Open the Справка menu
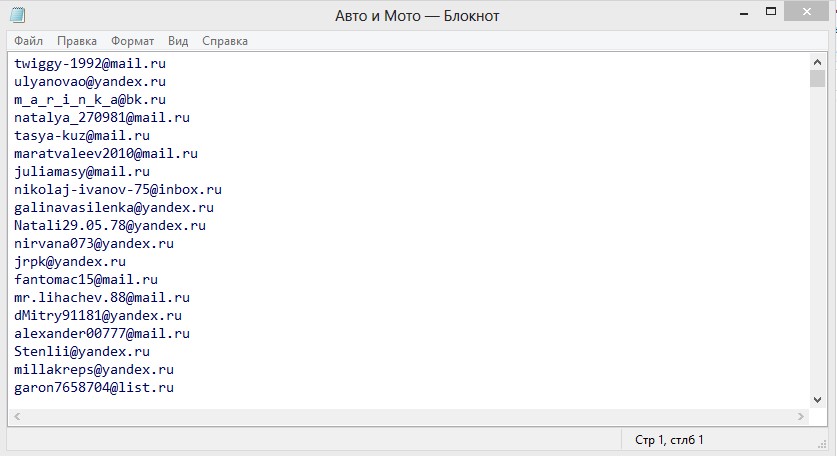This screenshot has width=837, height=456. click(225, 41)
